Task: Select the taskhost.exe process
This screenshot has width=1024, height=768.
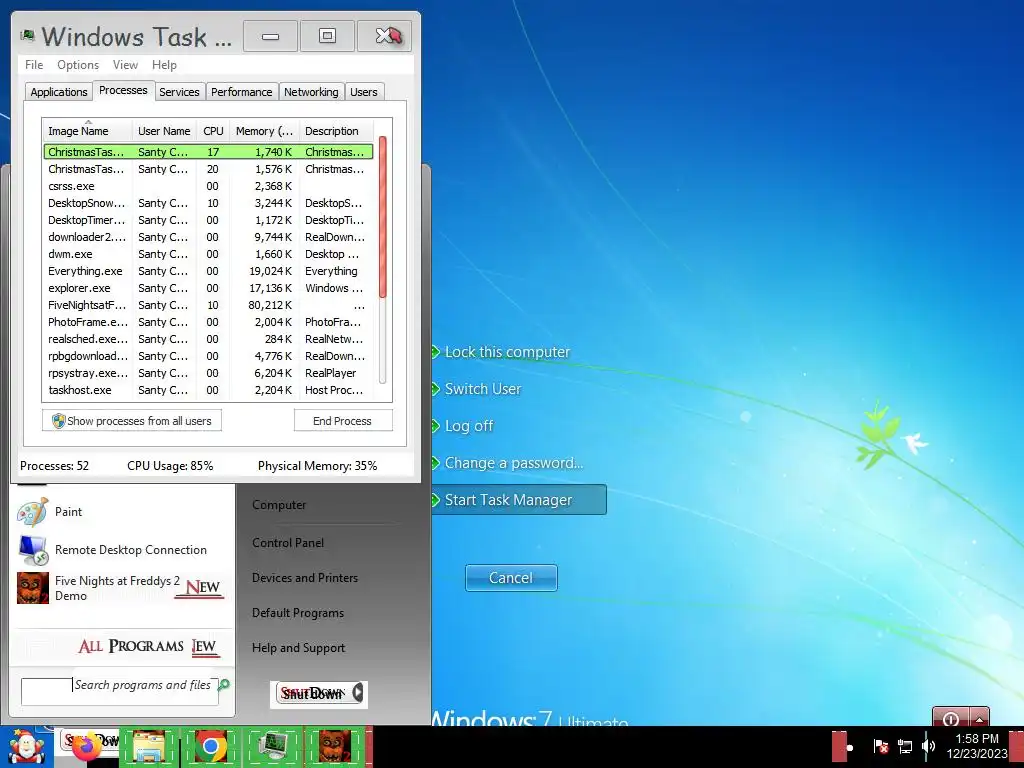Action: pos(208,390)
